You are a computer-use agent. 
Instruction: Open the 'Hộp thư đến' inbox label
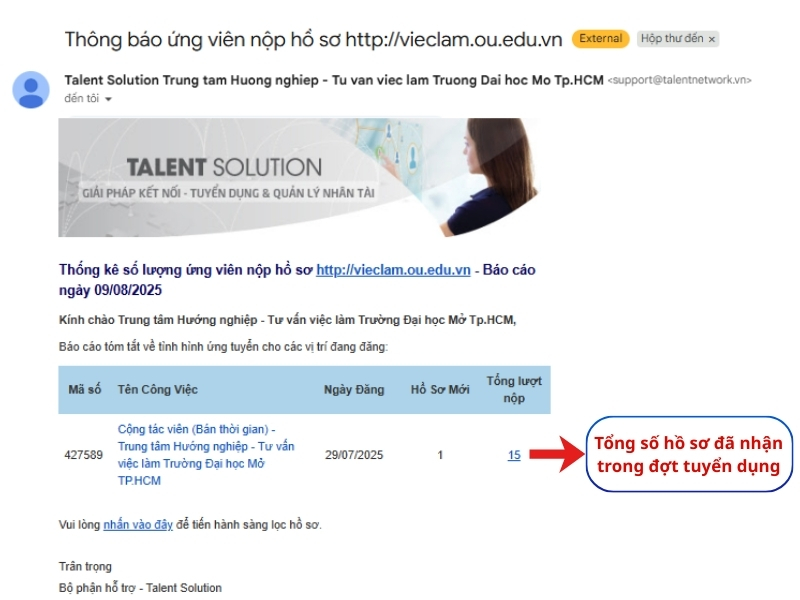pos(672,39)
